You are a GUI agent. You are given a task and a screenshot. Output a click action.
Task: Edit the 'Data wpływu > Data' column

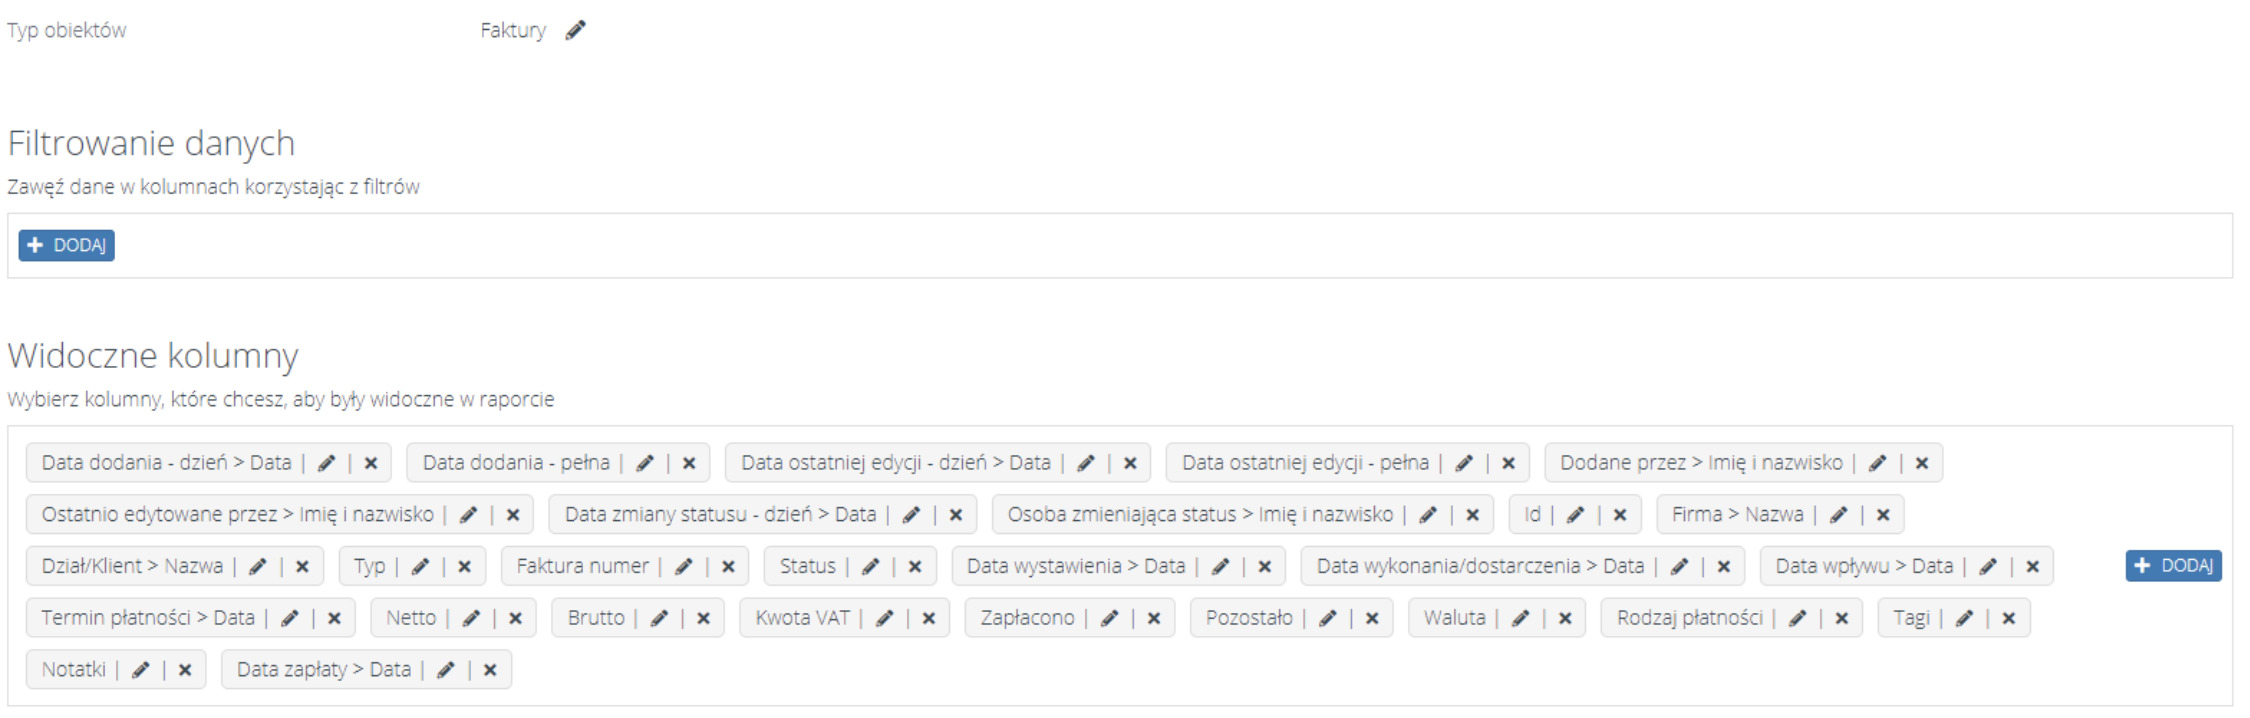pos(1988,567)
